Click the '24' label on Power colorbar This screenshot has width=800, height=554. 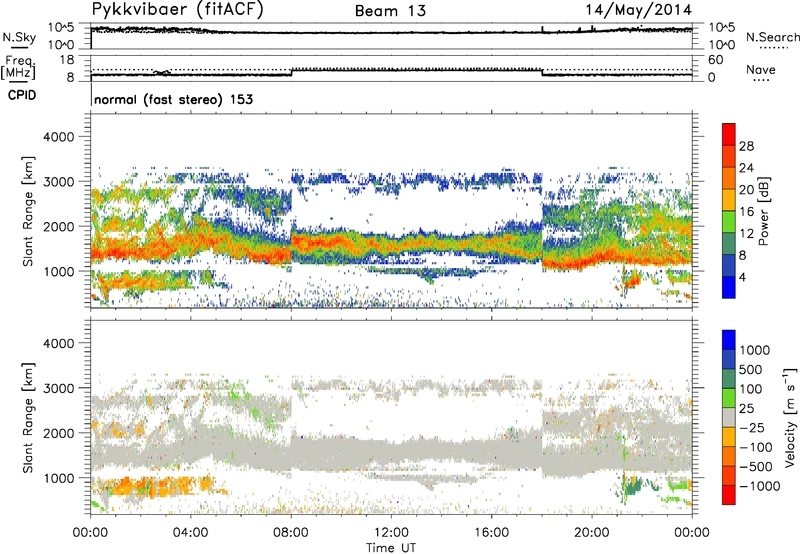746,168
